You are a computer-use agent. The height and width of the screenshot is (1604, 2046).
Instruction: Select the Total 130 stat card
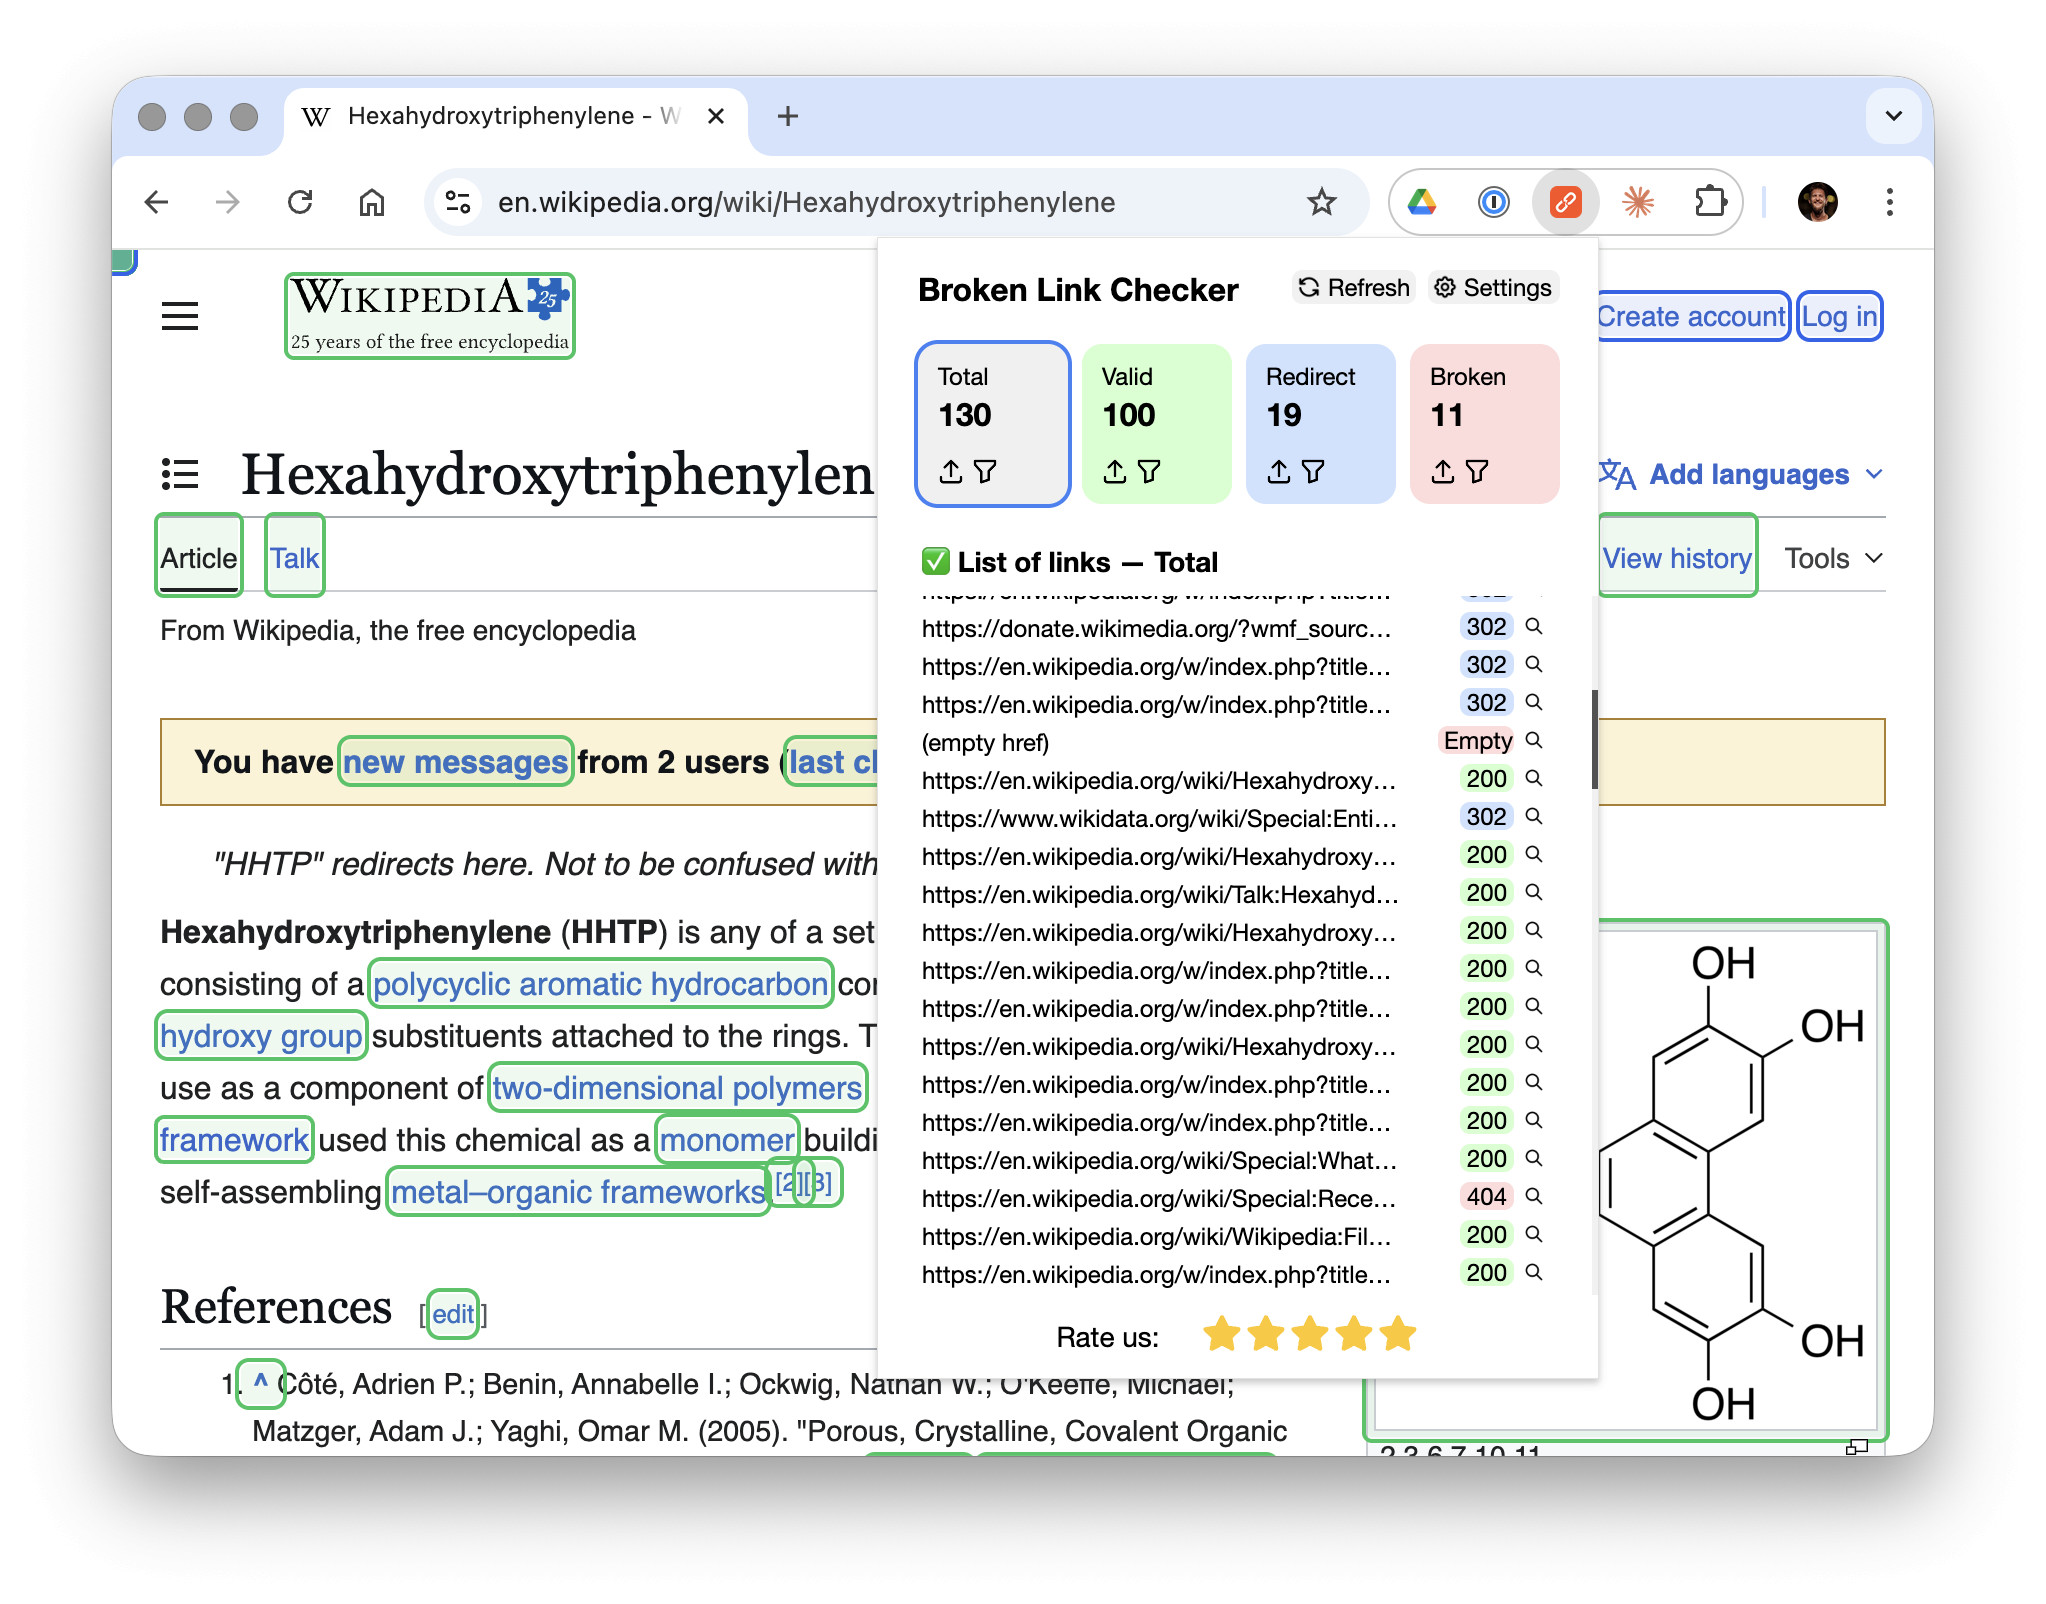992,423
